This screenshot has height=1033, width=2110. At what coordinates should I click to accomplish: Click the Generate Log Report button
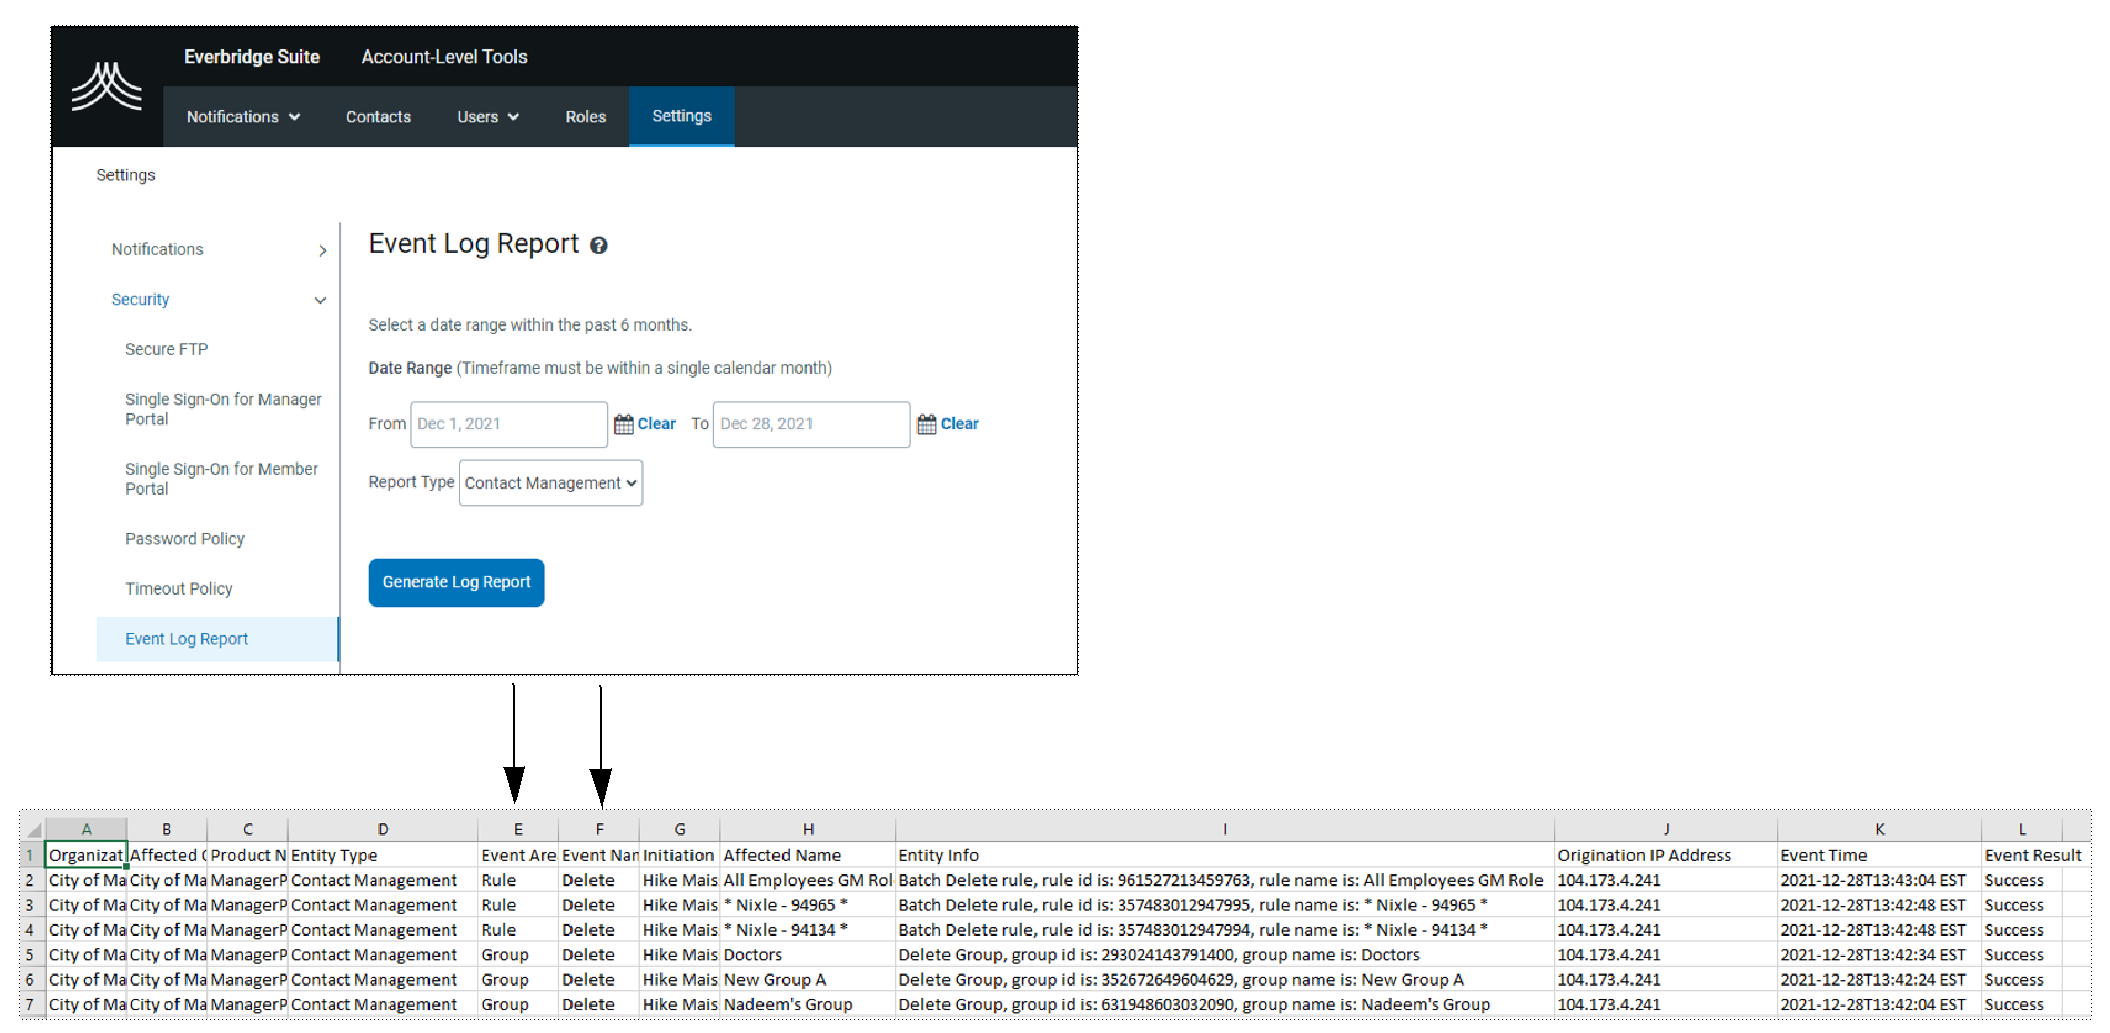pyautogui.click(x=456, y=582)
